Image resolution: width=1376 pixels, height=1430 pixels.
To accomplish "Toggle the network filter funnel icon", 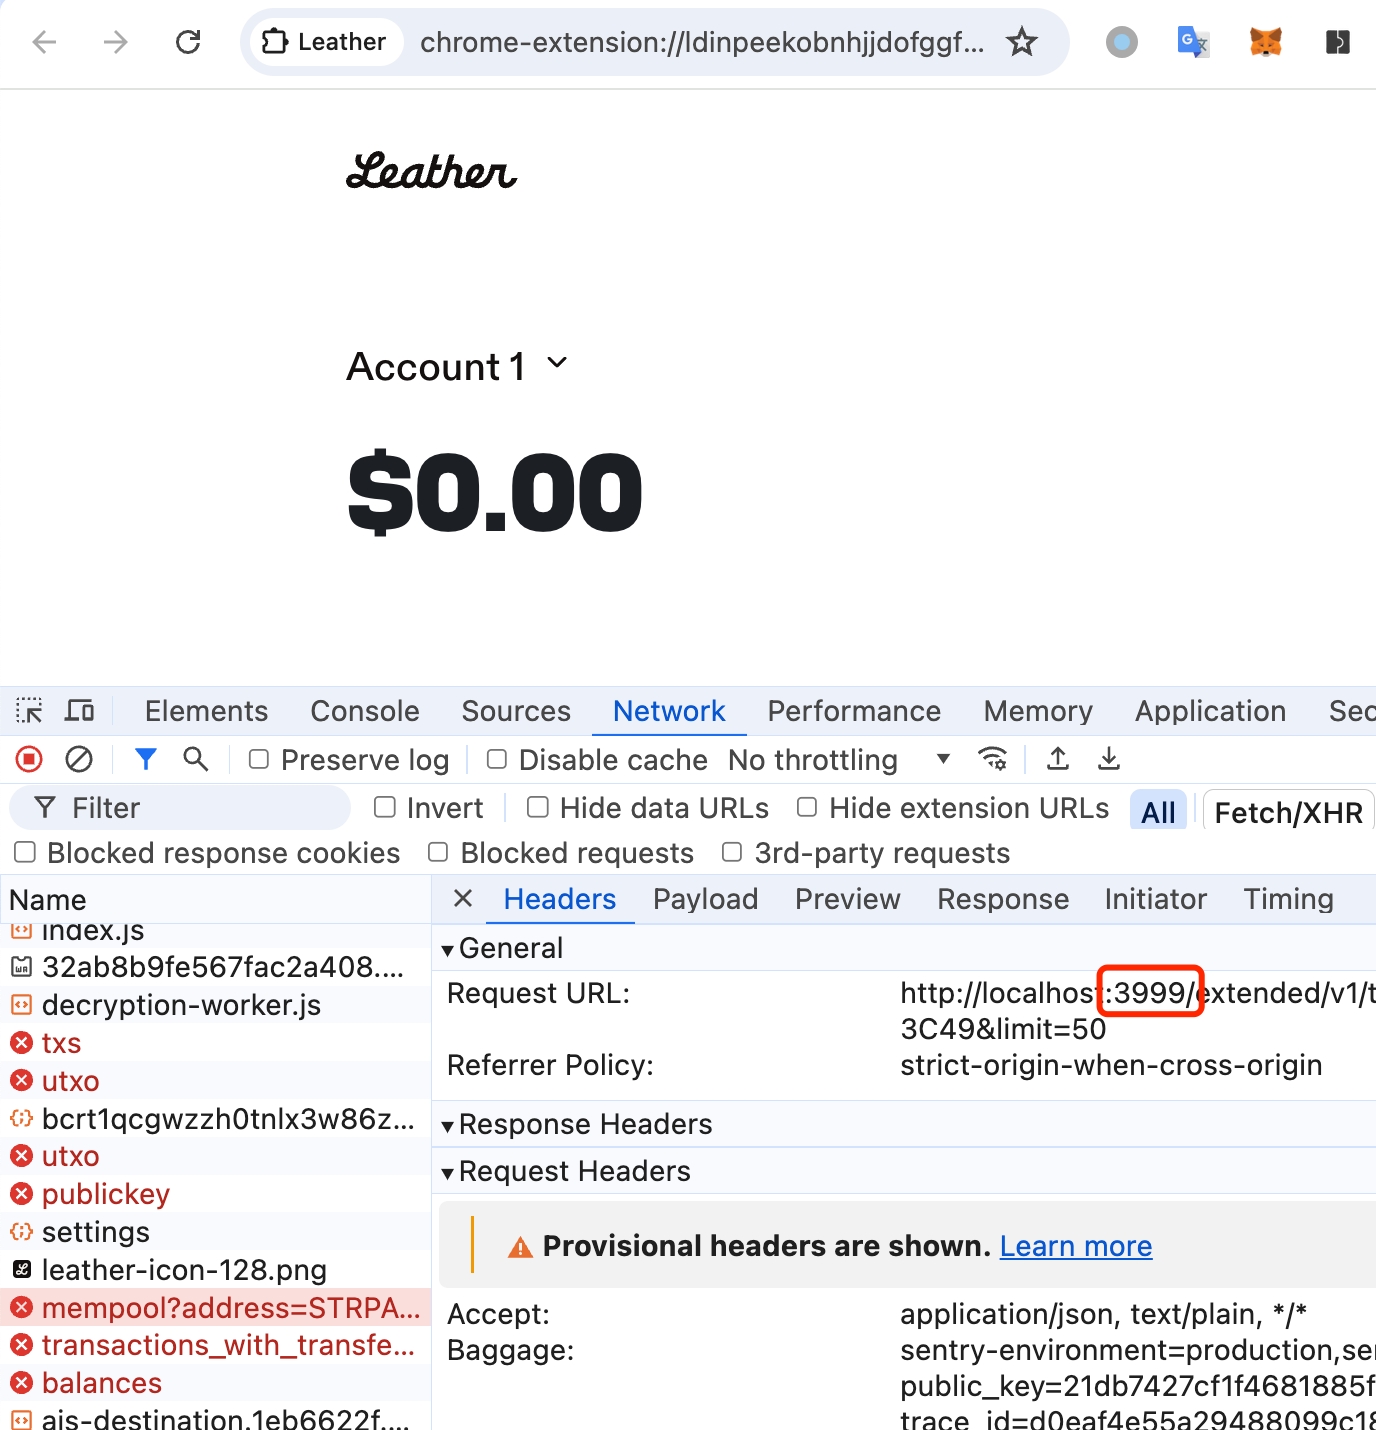I will tap(145, 760).
